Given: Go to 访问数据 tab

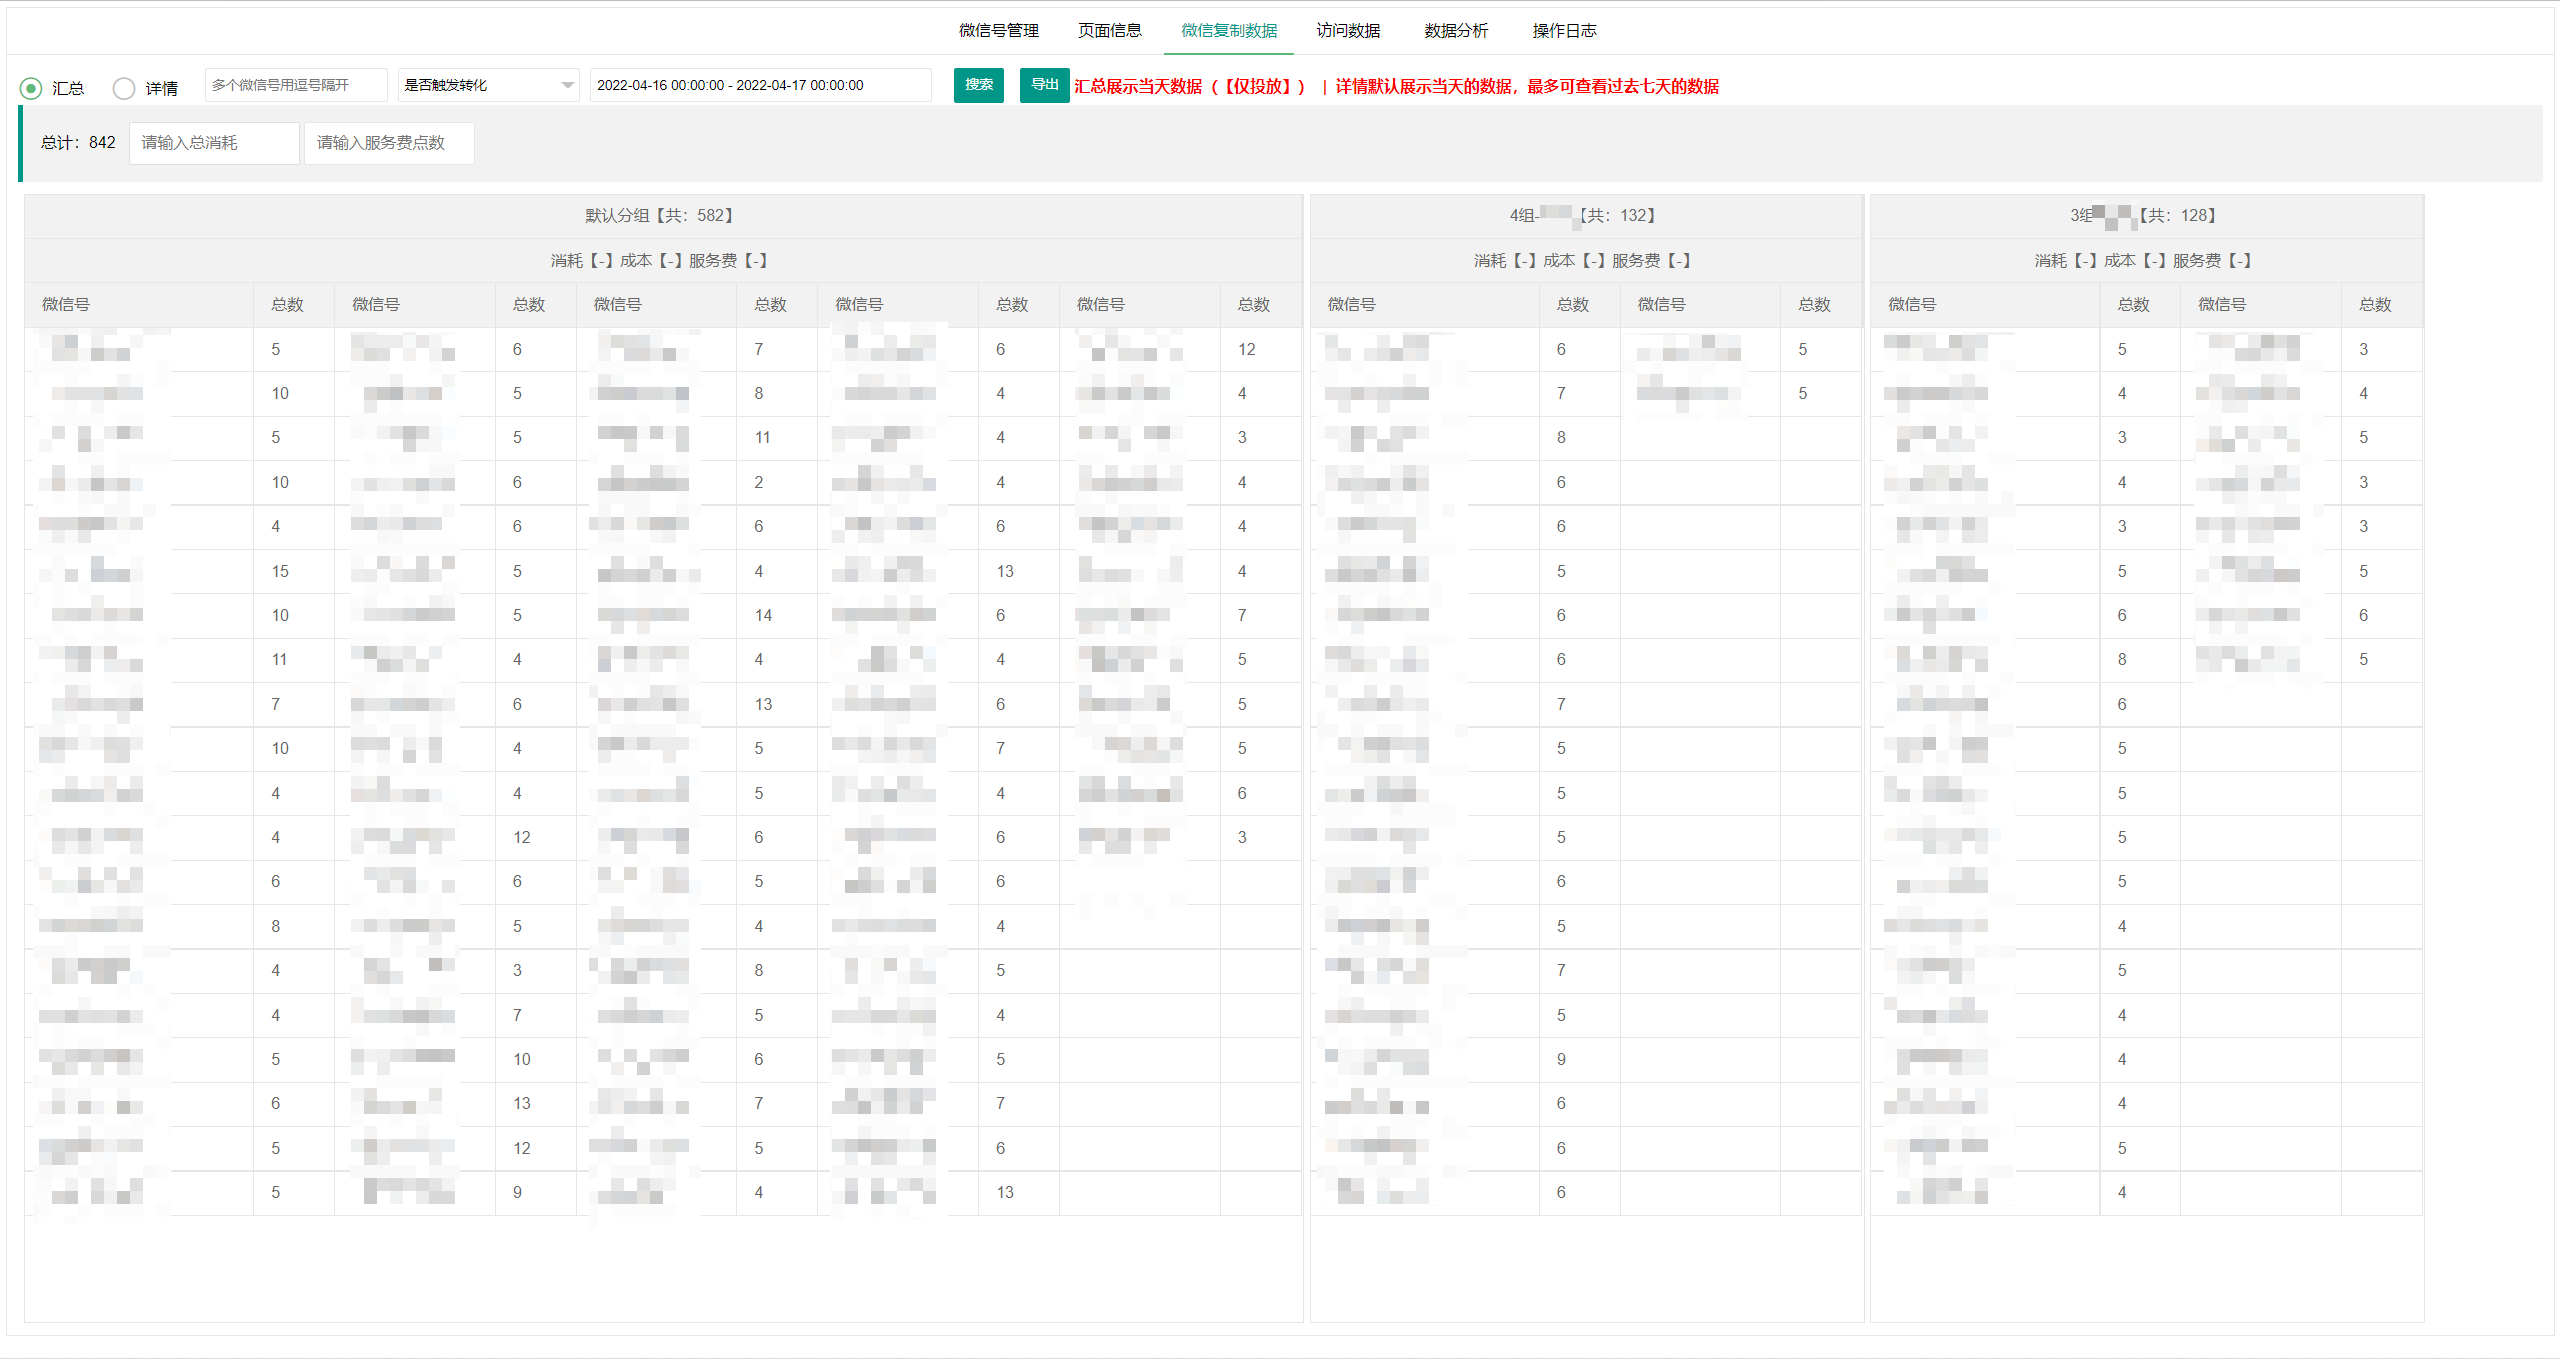Looking at the screenshot, I should (x=1347, y=30).
